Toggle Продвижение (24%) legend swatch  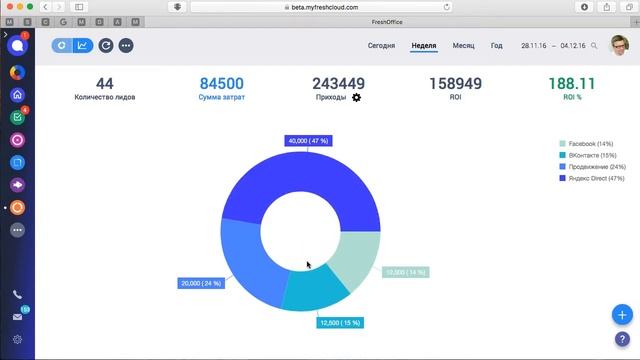[562, 167]
